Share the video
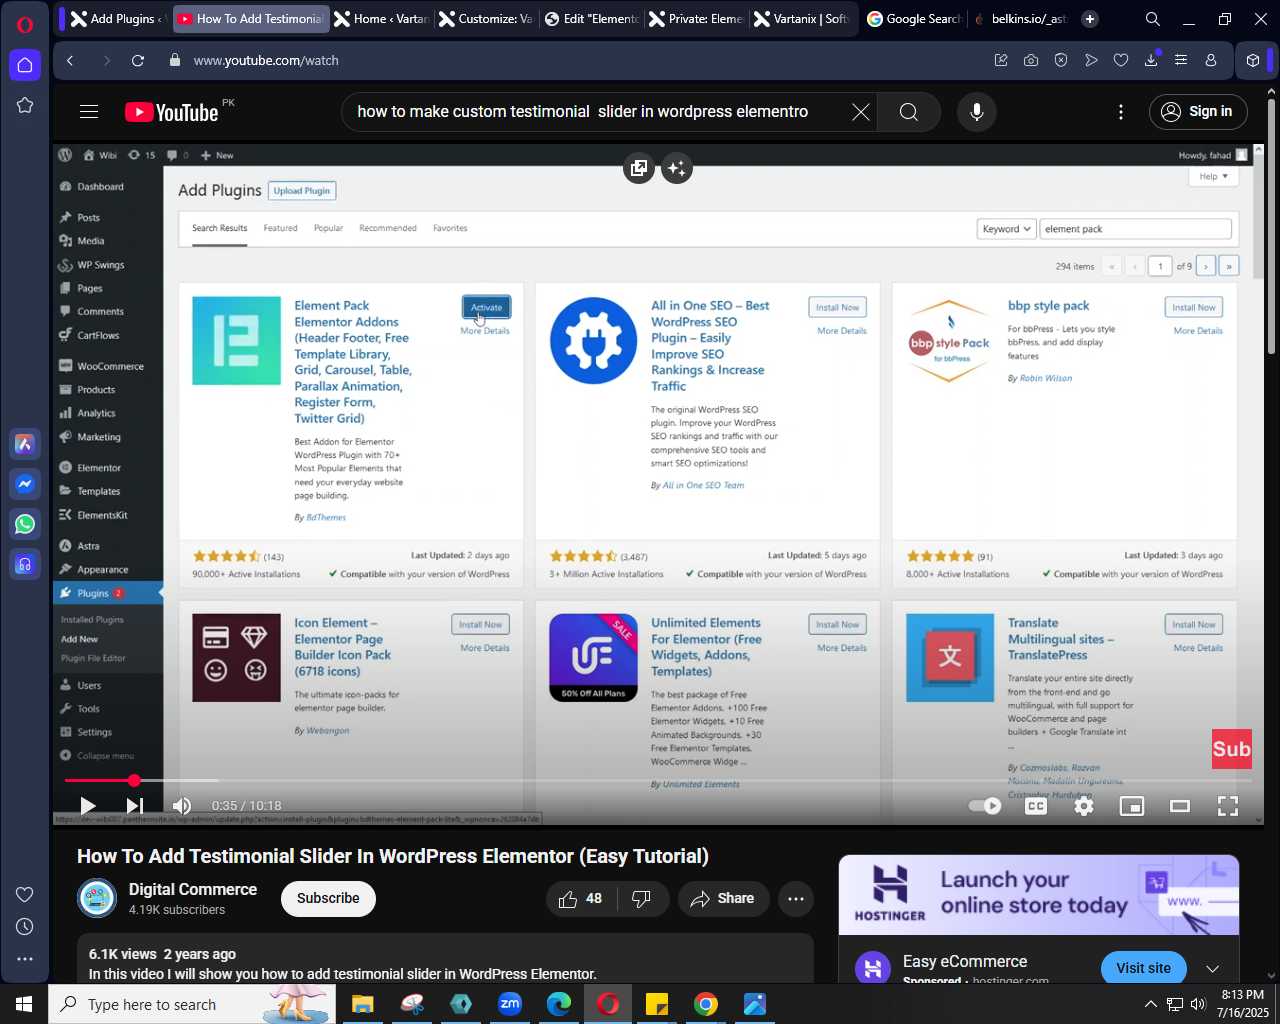The width and height of the screenshot is (1280, 1024). point(723,899)
